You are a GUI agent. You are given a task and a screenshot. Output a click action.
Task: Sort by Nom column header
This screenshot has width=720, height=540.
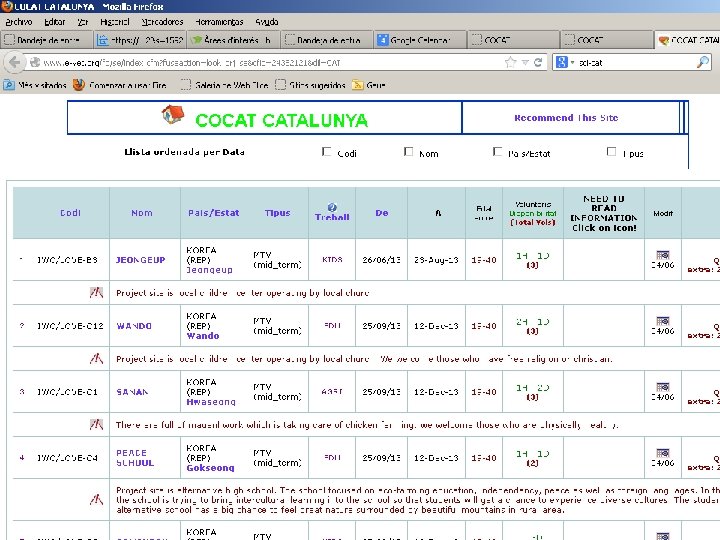(x=141, y=213)
